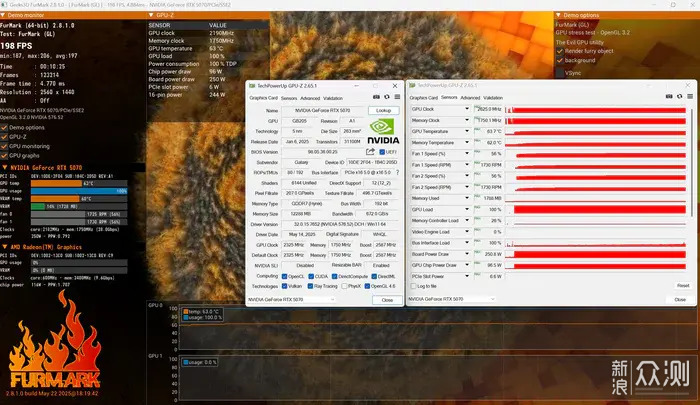700x405 pixels.
Task: Click GPU-Z app icon in Graphics Card window title
Action: point(252,86)
